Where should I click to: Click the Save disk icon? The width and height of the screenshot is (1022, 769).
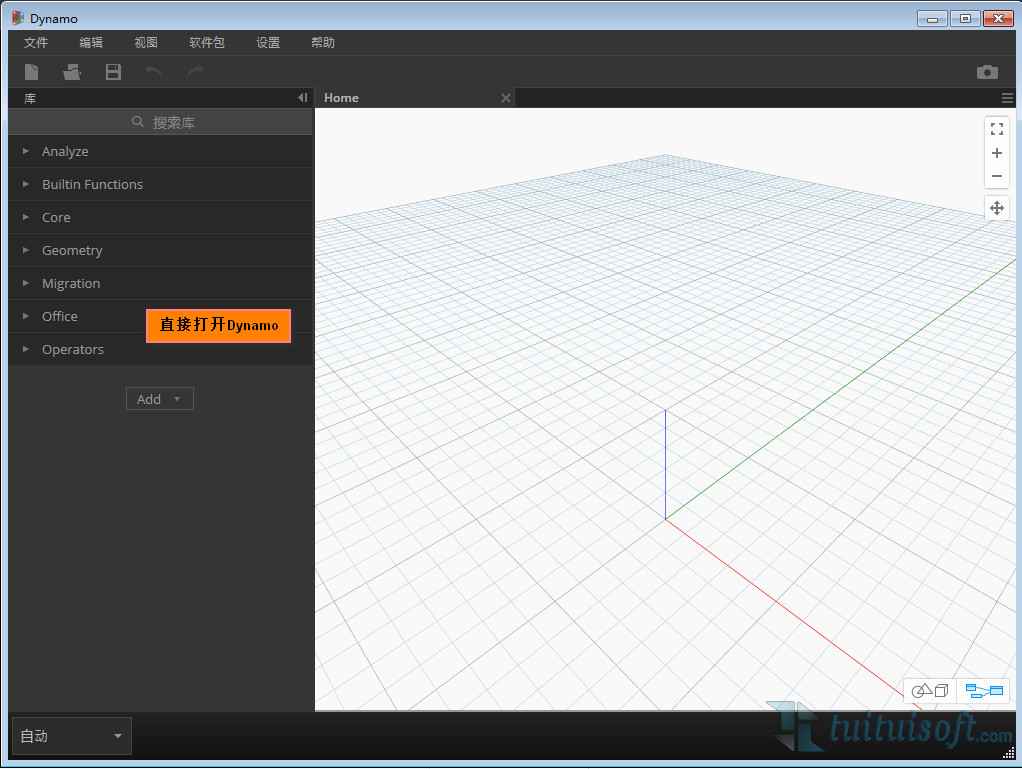point(113,72)
